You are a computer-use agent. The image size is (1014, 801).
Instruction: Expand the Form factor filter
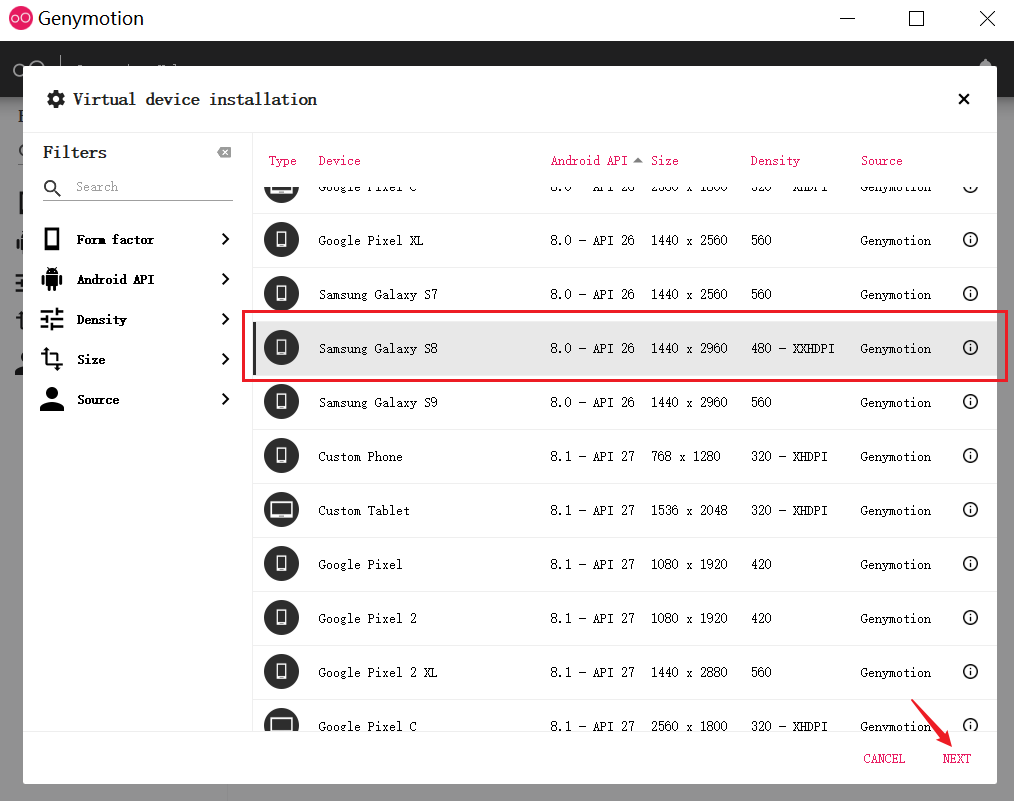pyautogui.click(x=225, y=239)
